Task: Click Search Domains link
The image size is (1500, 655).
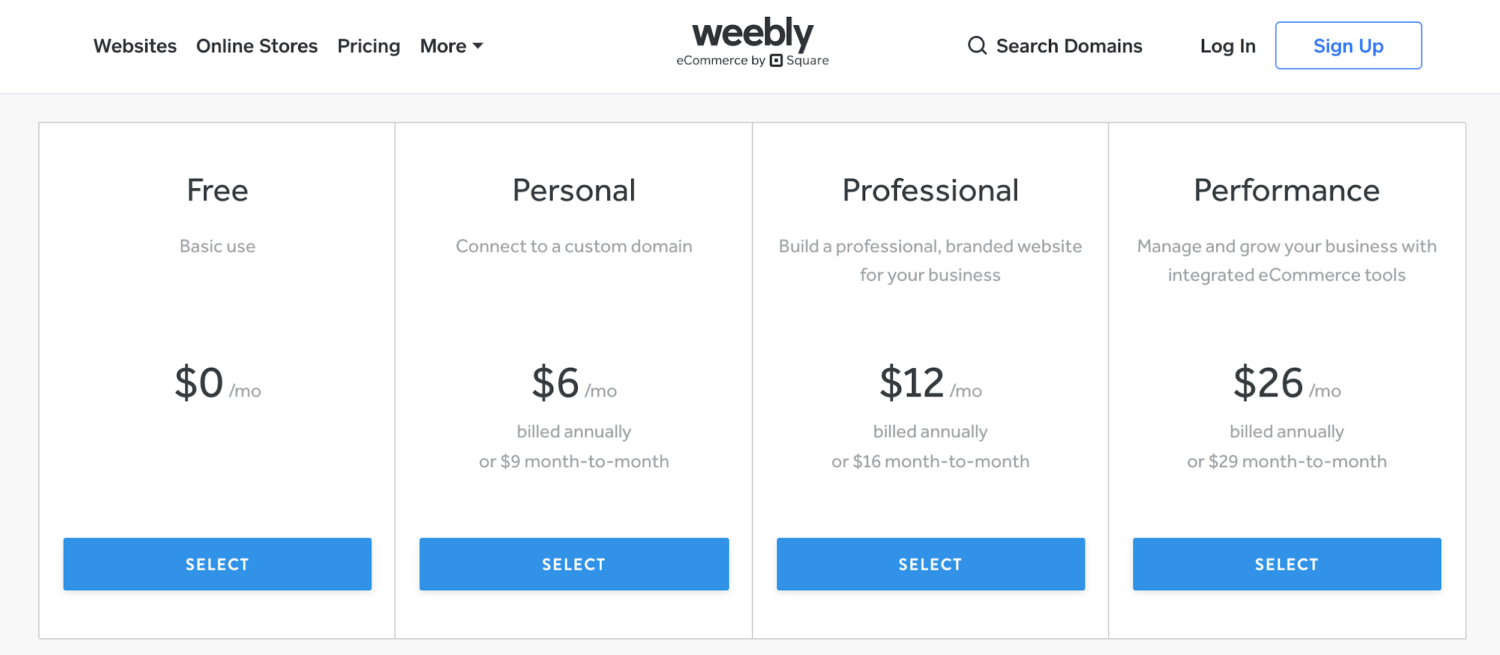Action: [1068, 46]
